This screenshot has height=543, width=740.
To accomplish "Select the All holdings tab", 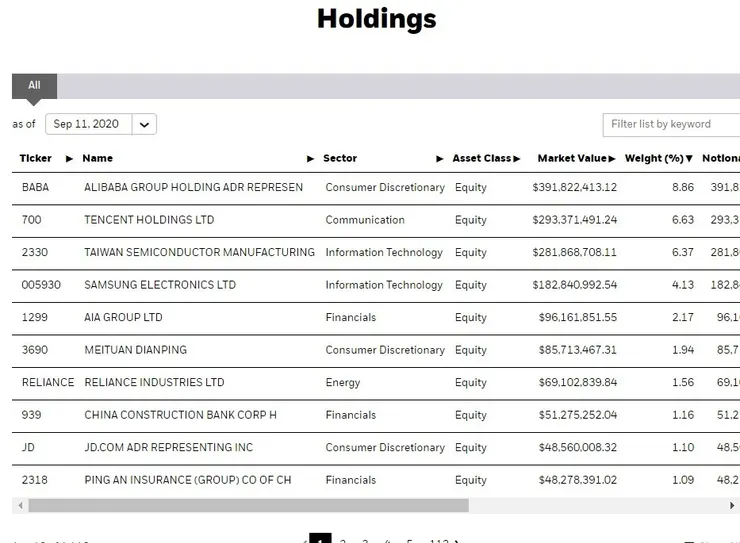I will click(x=34, y=86).
